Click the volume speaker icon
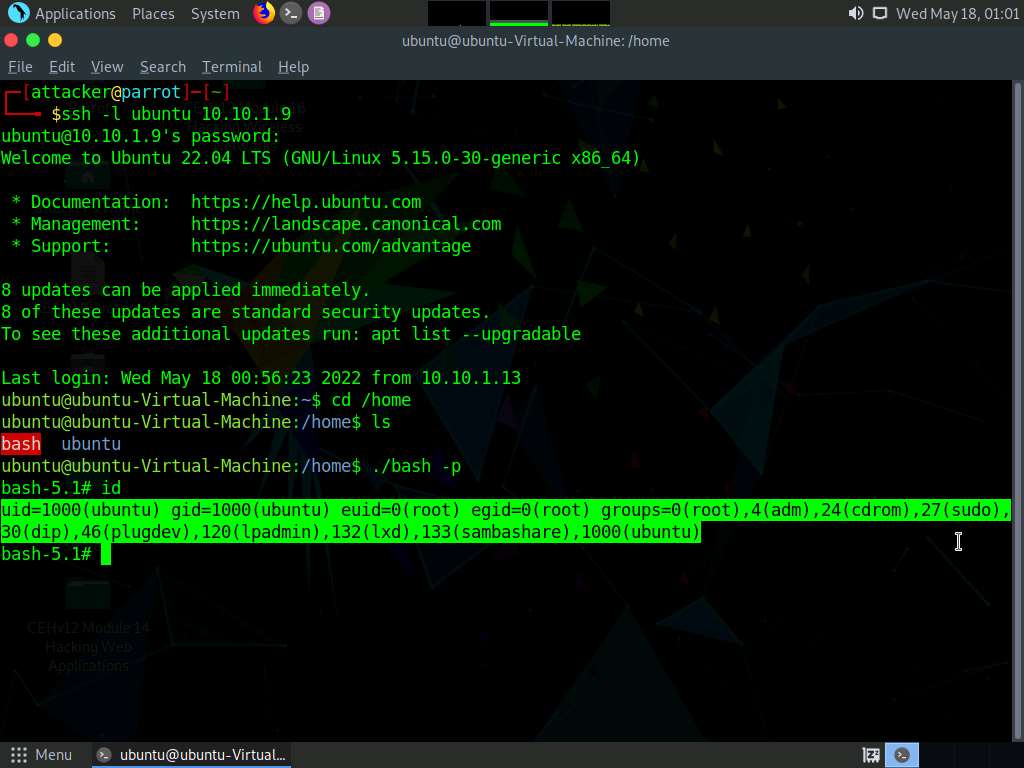The height and width of the screenshot is (768, 1024). [855, 13]
